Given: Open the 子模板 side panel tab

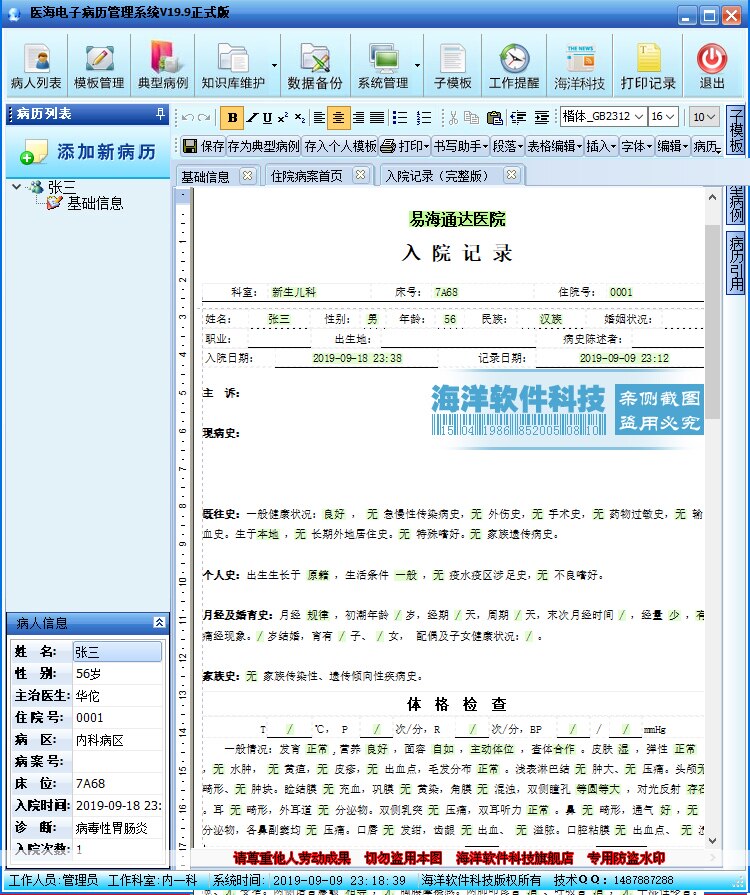Looking at the screenshot, I should 736,130.
